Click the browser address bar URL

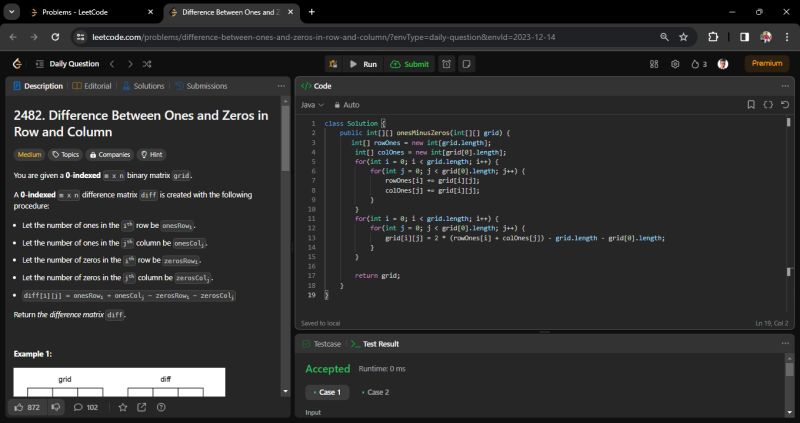click(323, 37)
